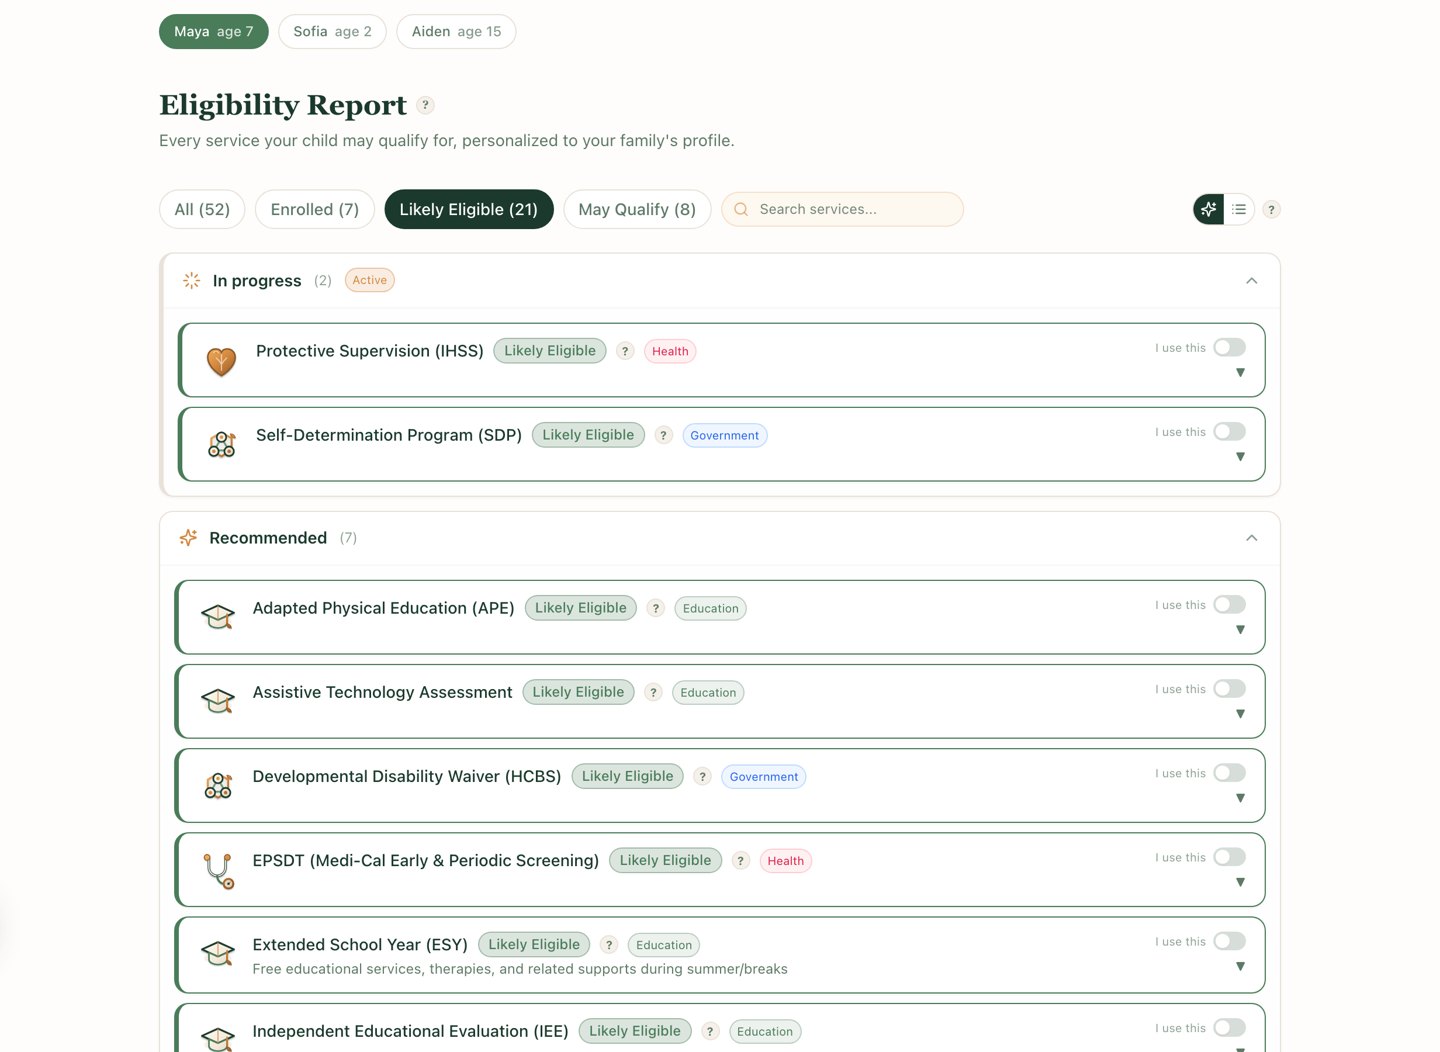Click the In progress spinner icon
The image size is (1440, 1052).
coord(192,281)
